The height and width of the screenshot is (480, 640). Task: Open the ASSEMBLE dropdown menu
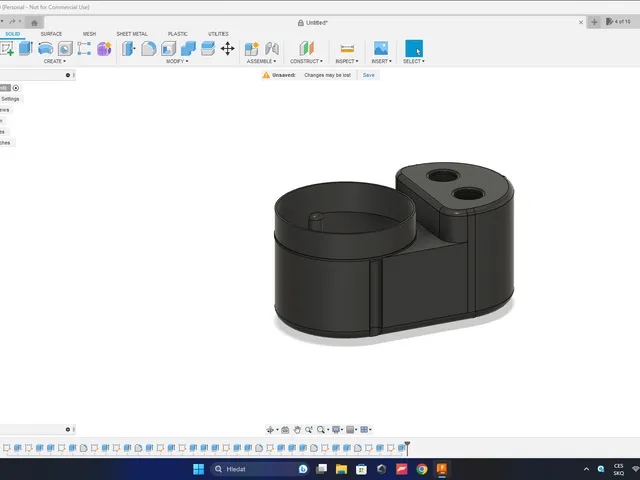[x=261, y=61]
